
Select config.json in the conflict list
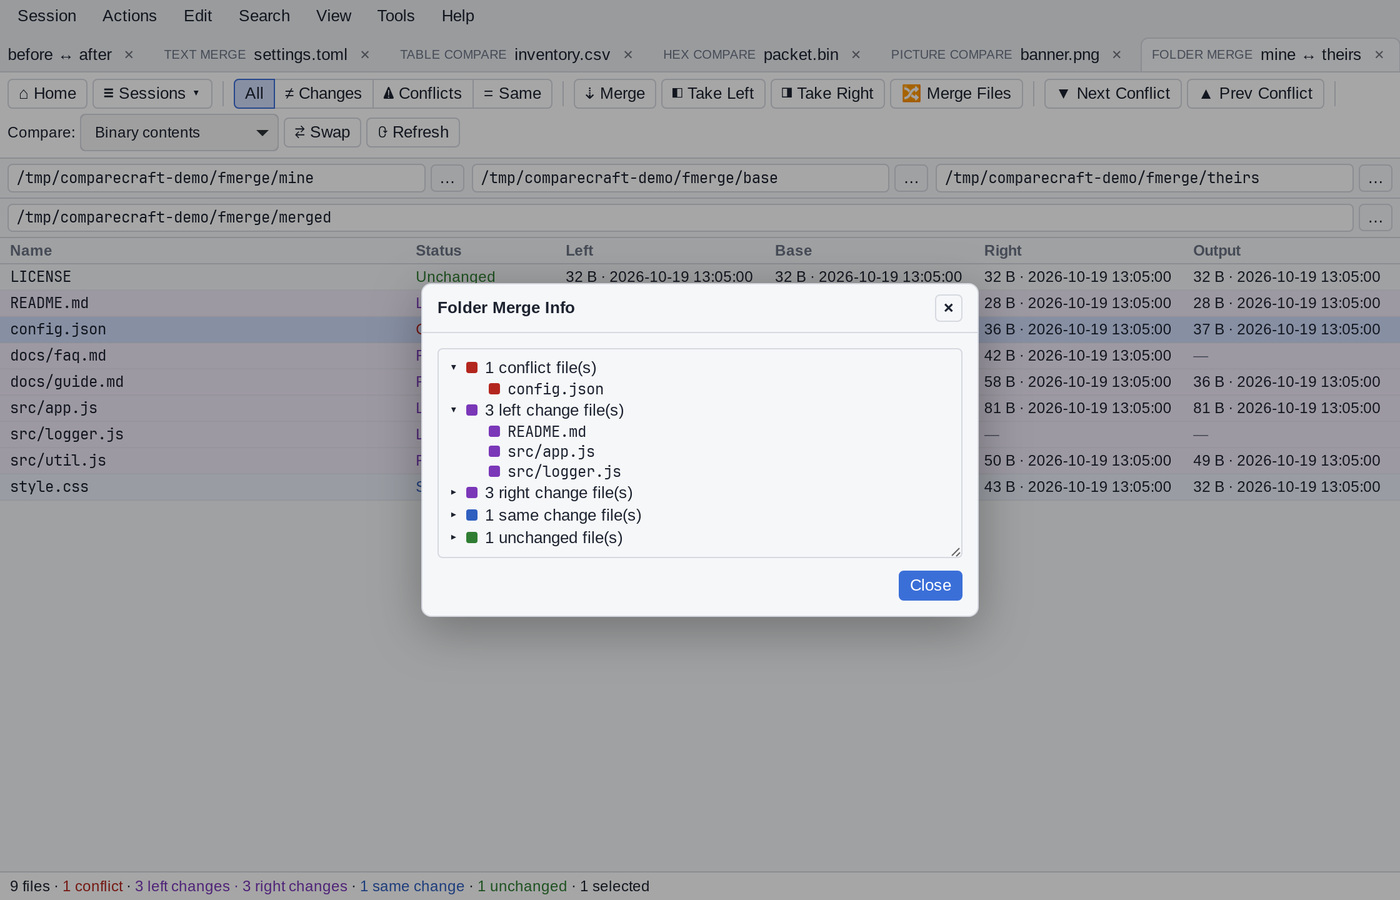(x=555, y=389)
